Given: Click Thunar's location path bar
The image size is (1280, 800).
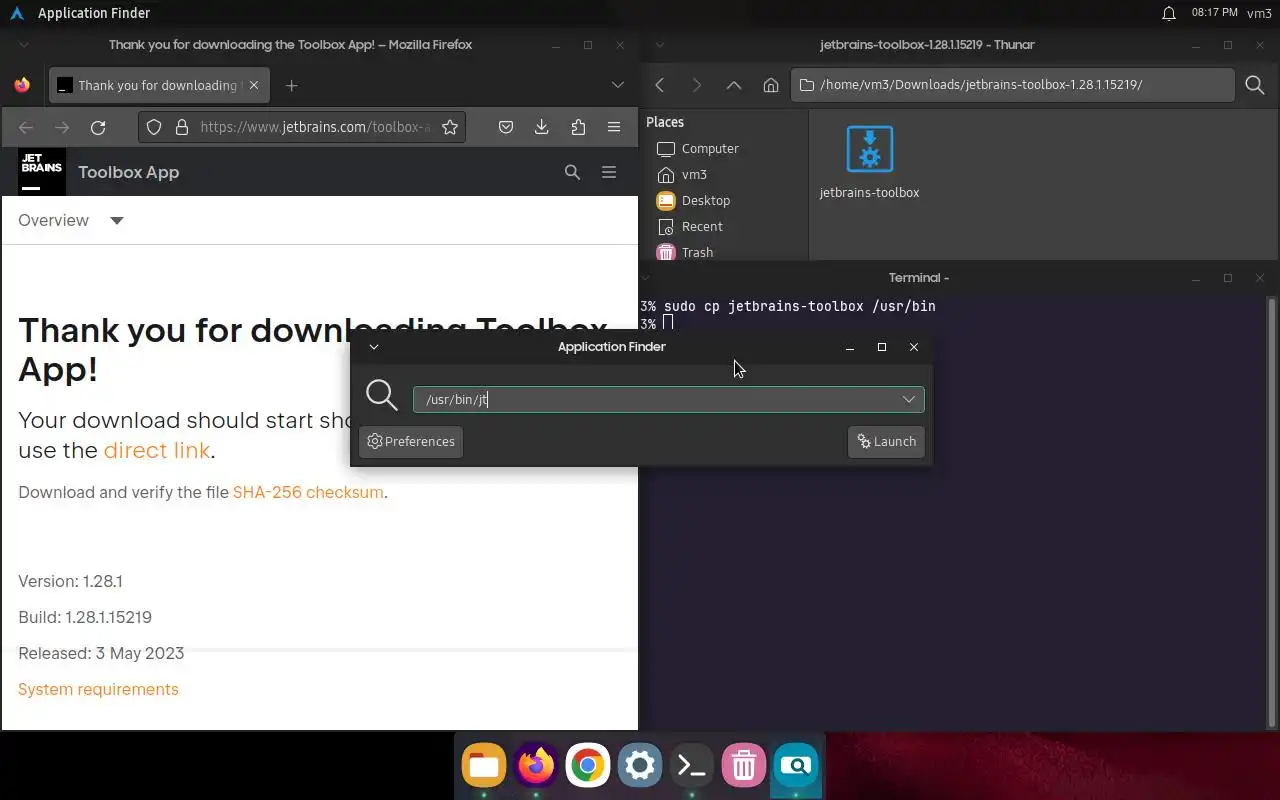Looking at the screenshot, I should tap(1012, 85).
